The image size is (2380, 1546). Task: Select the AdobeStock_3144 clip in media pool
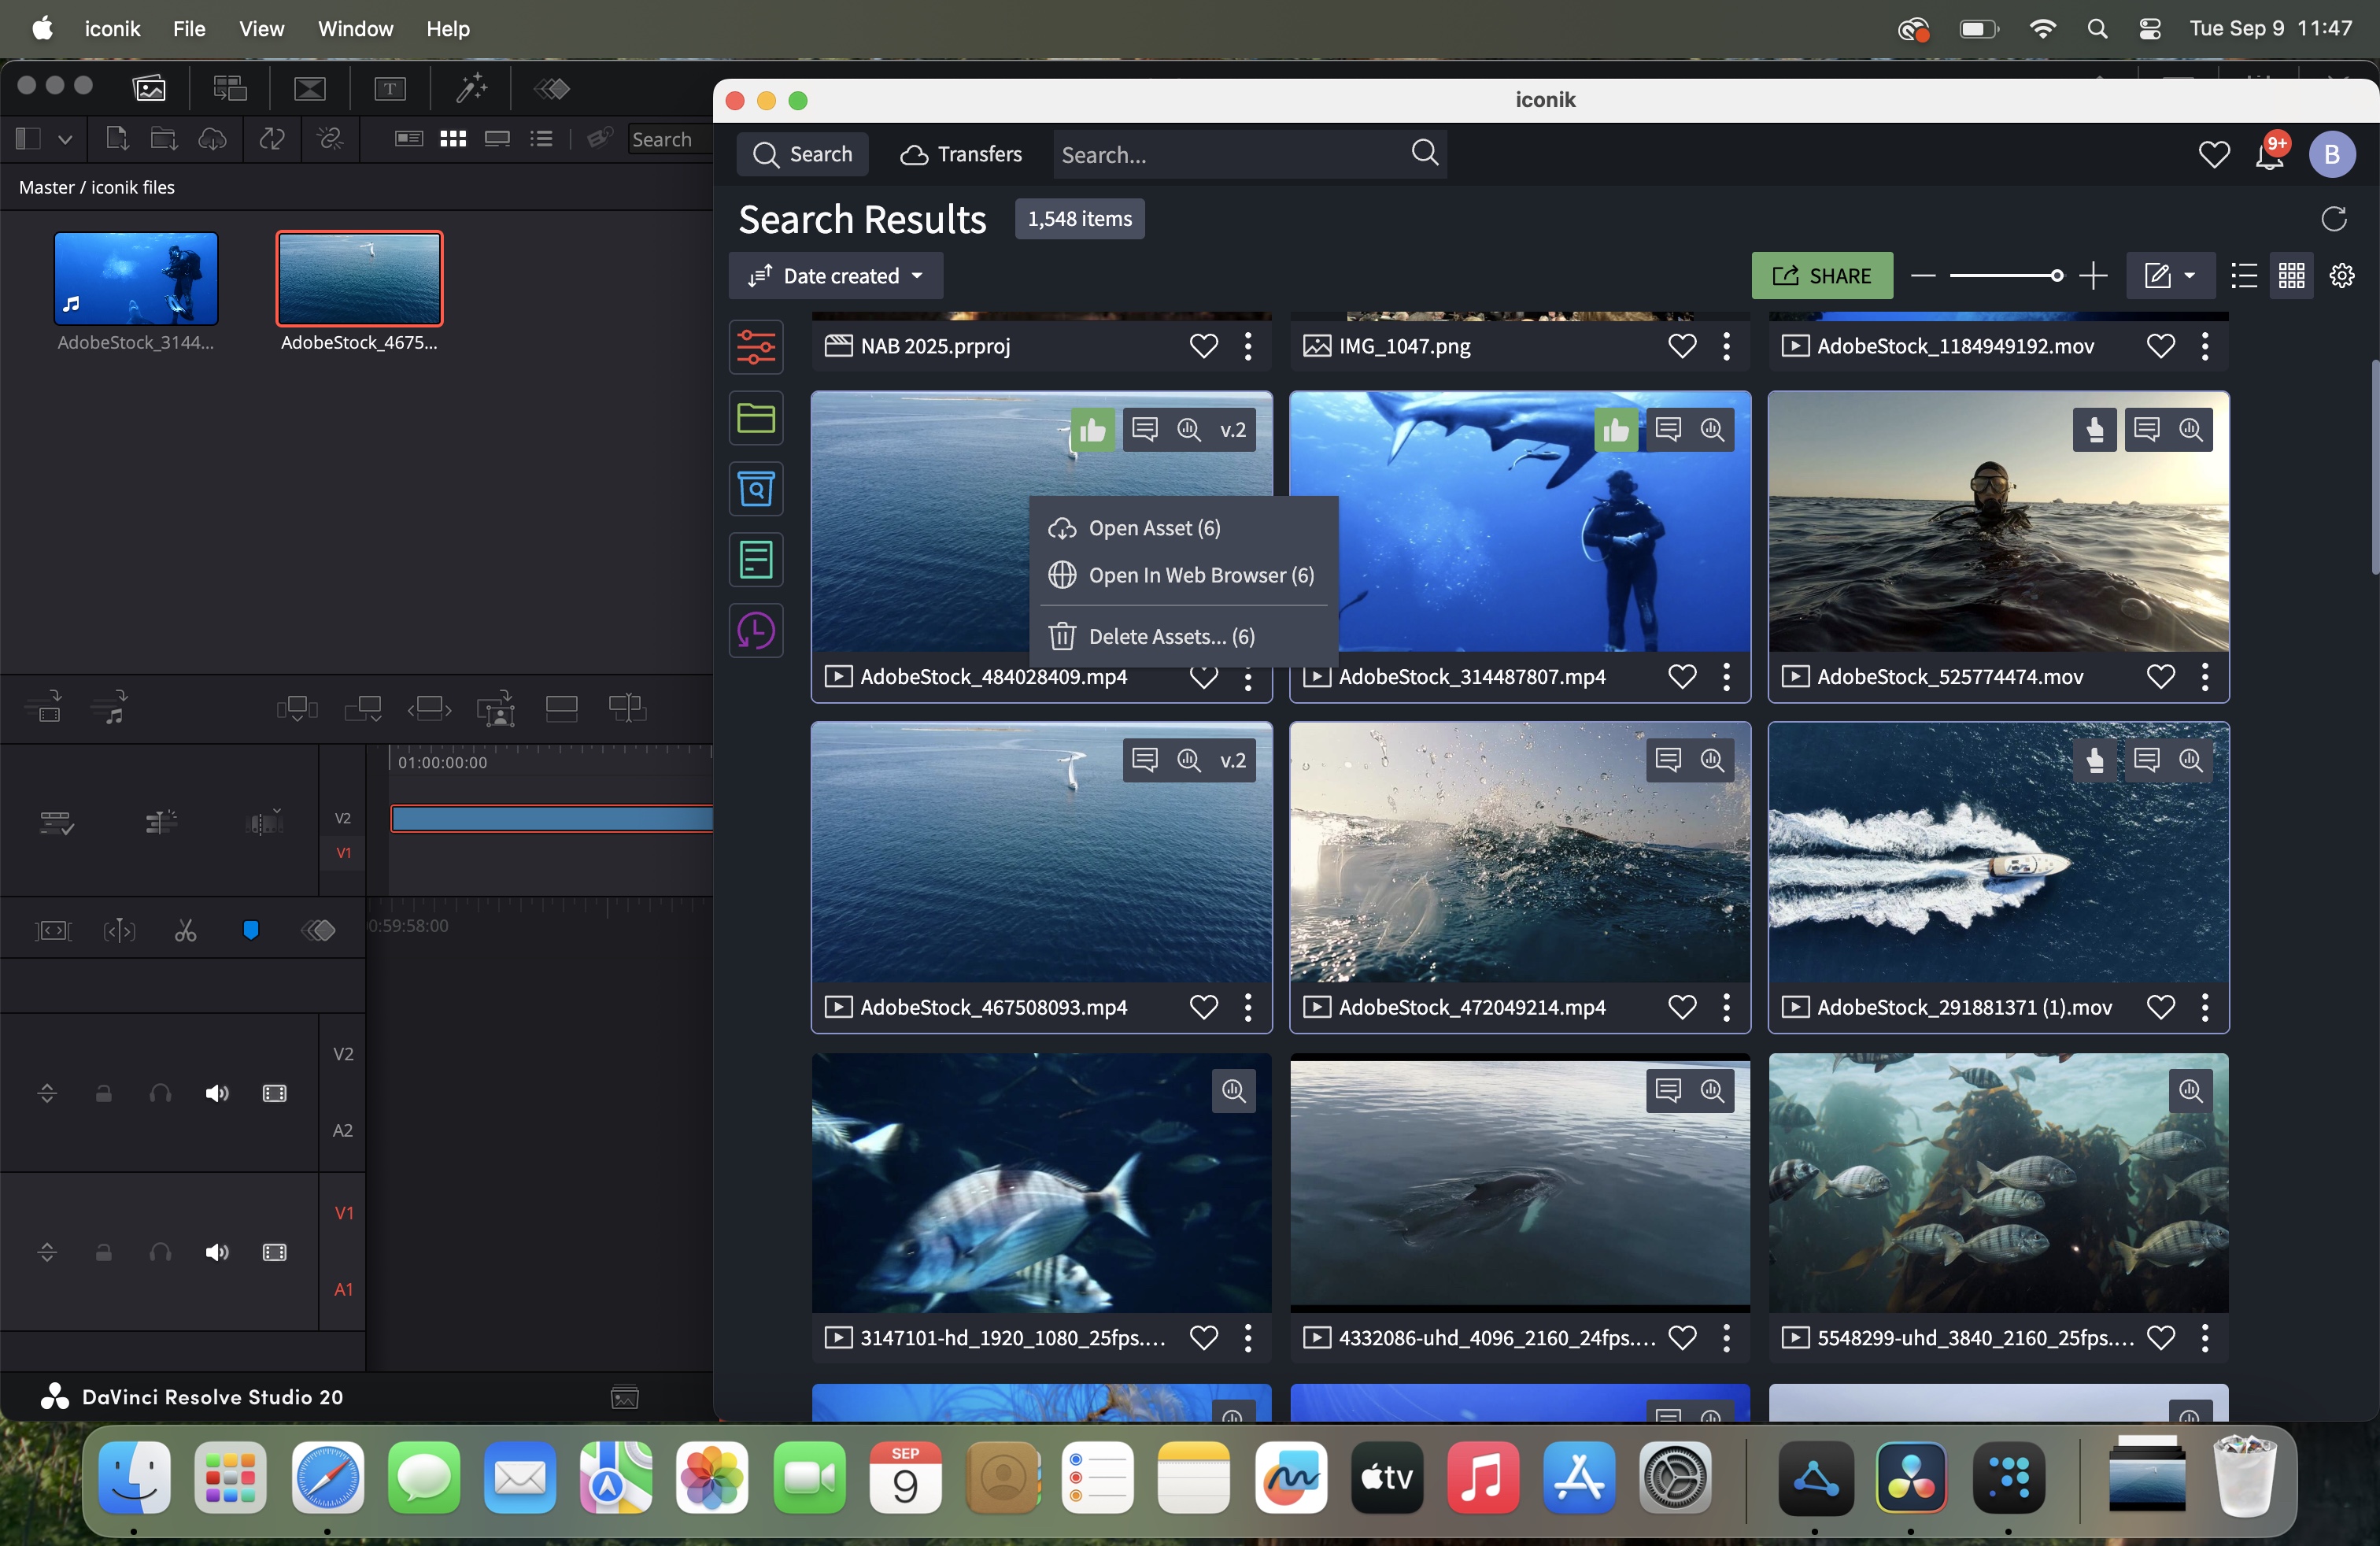click(136, 279)
